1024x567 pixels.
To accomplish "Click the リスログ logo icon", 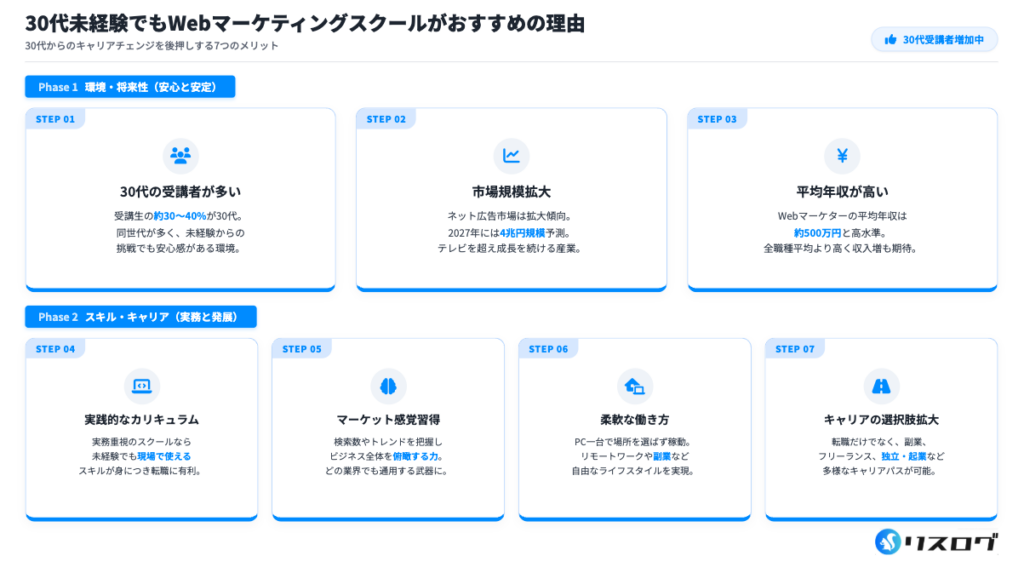I will pyautogui.click(x=889, y=541).
